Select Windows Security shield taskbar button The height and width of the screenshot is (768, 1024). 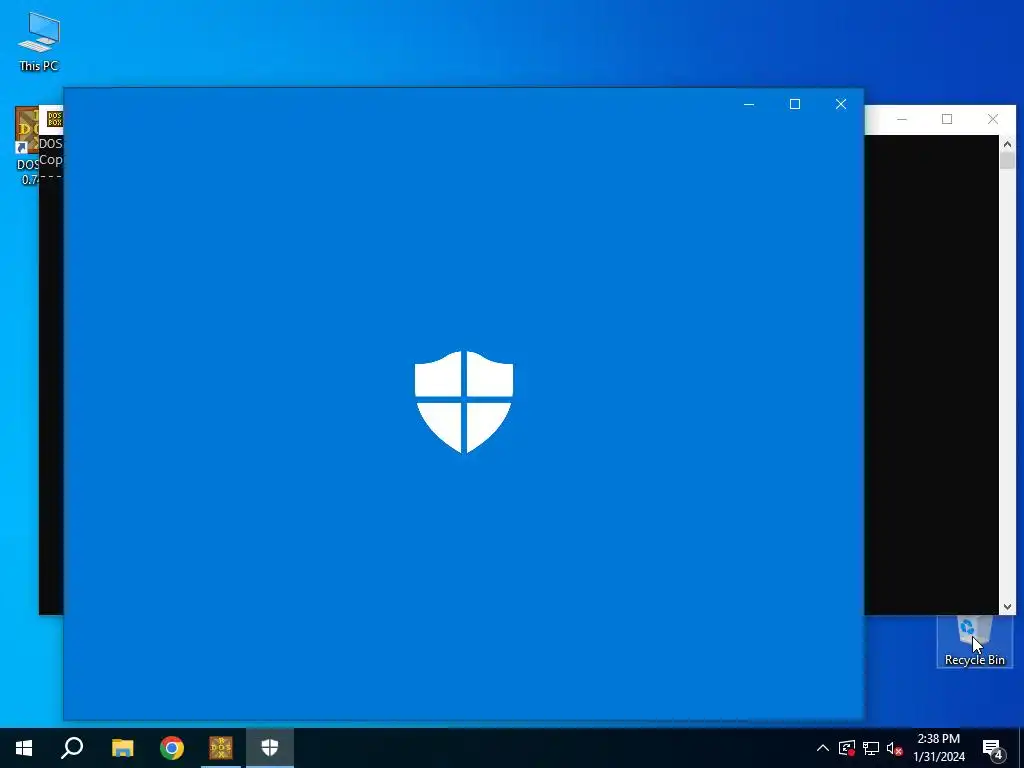pos(270,748)
